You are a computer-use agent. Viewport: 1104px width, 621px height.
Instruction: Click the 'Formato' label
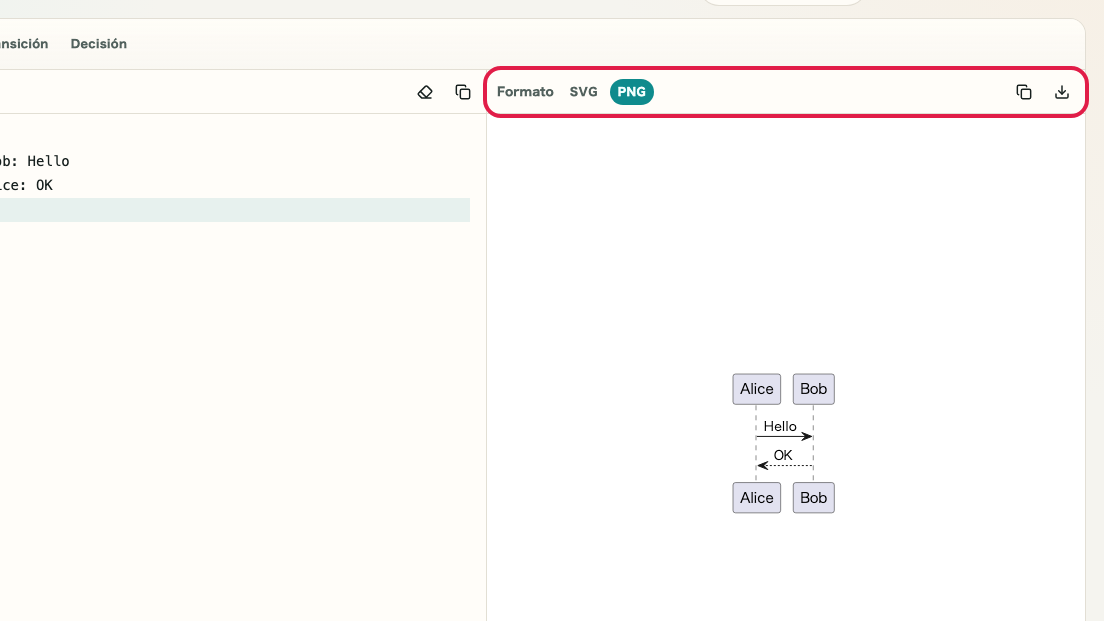[x=525, y=92]
